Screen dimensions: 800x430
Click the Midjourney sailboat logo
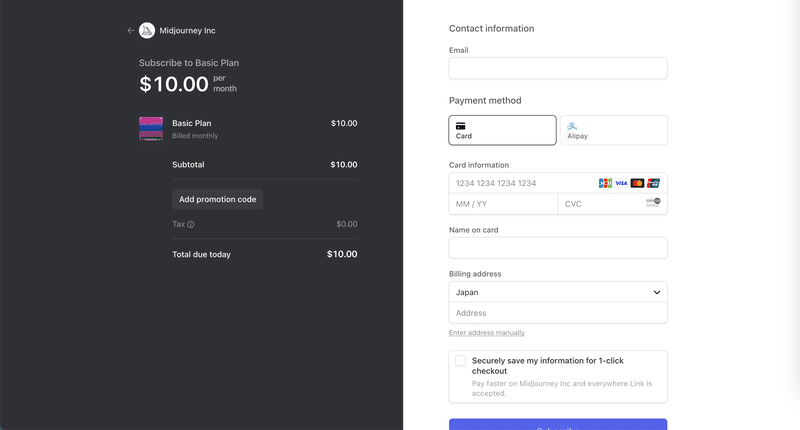pos(147,31)
